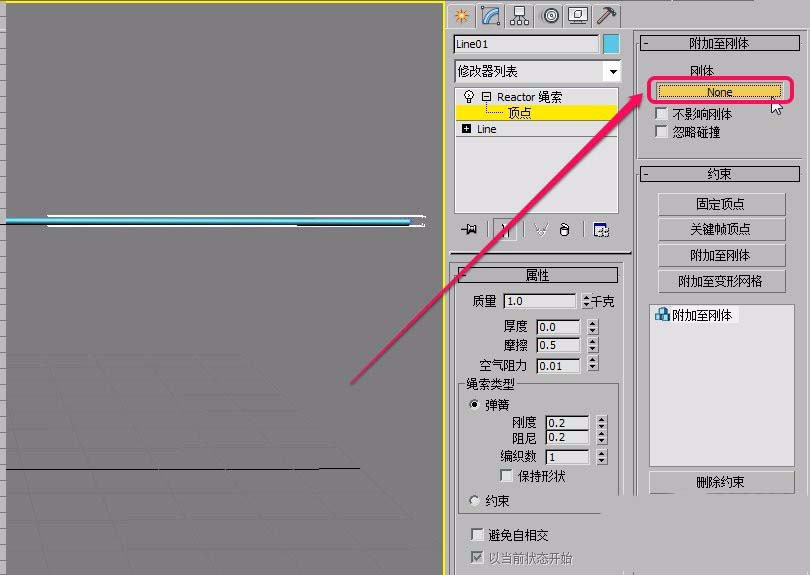
Task: Open the Display panel tab
Action: pos(578,16)
